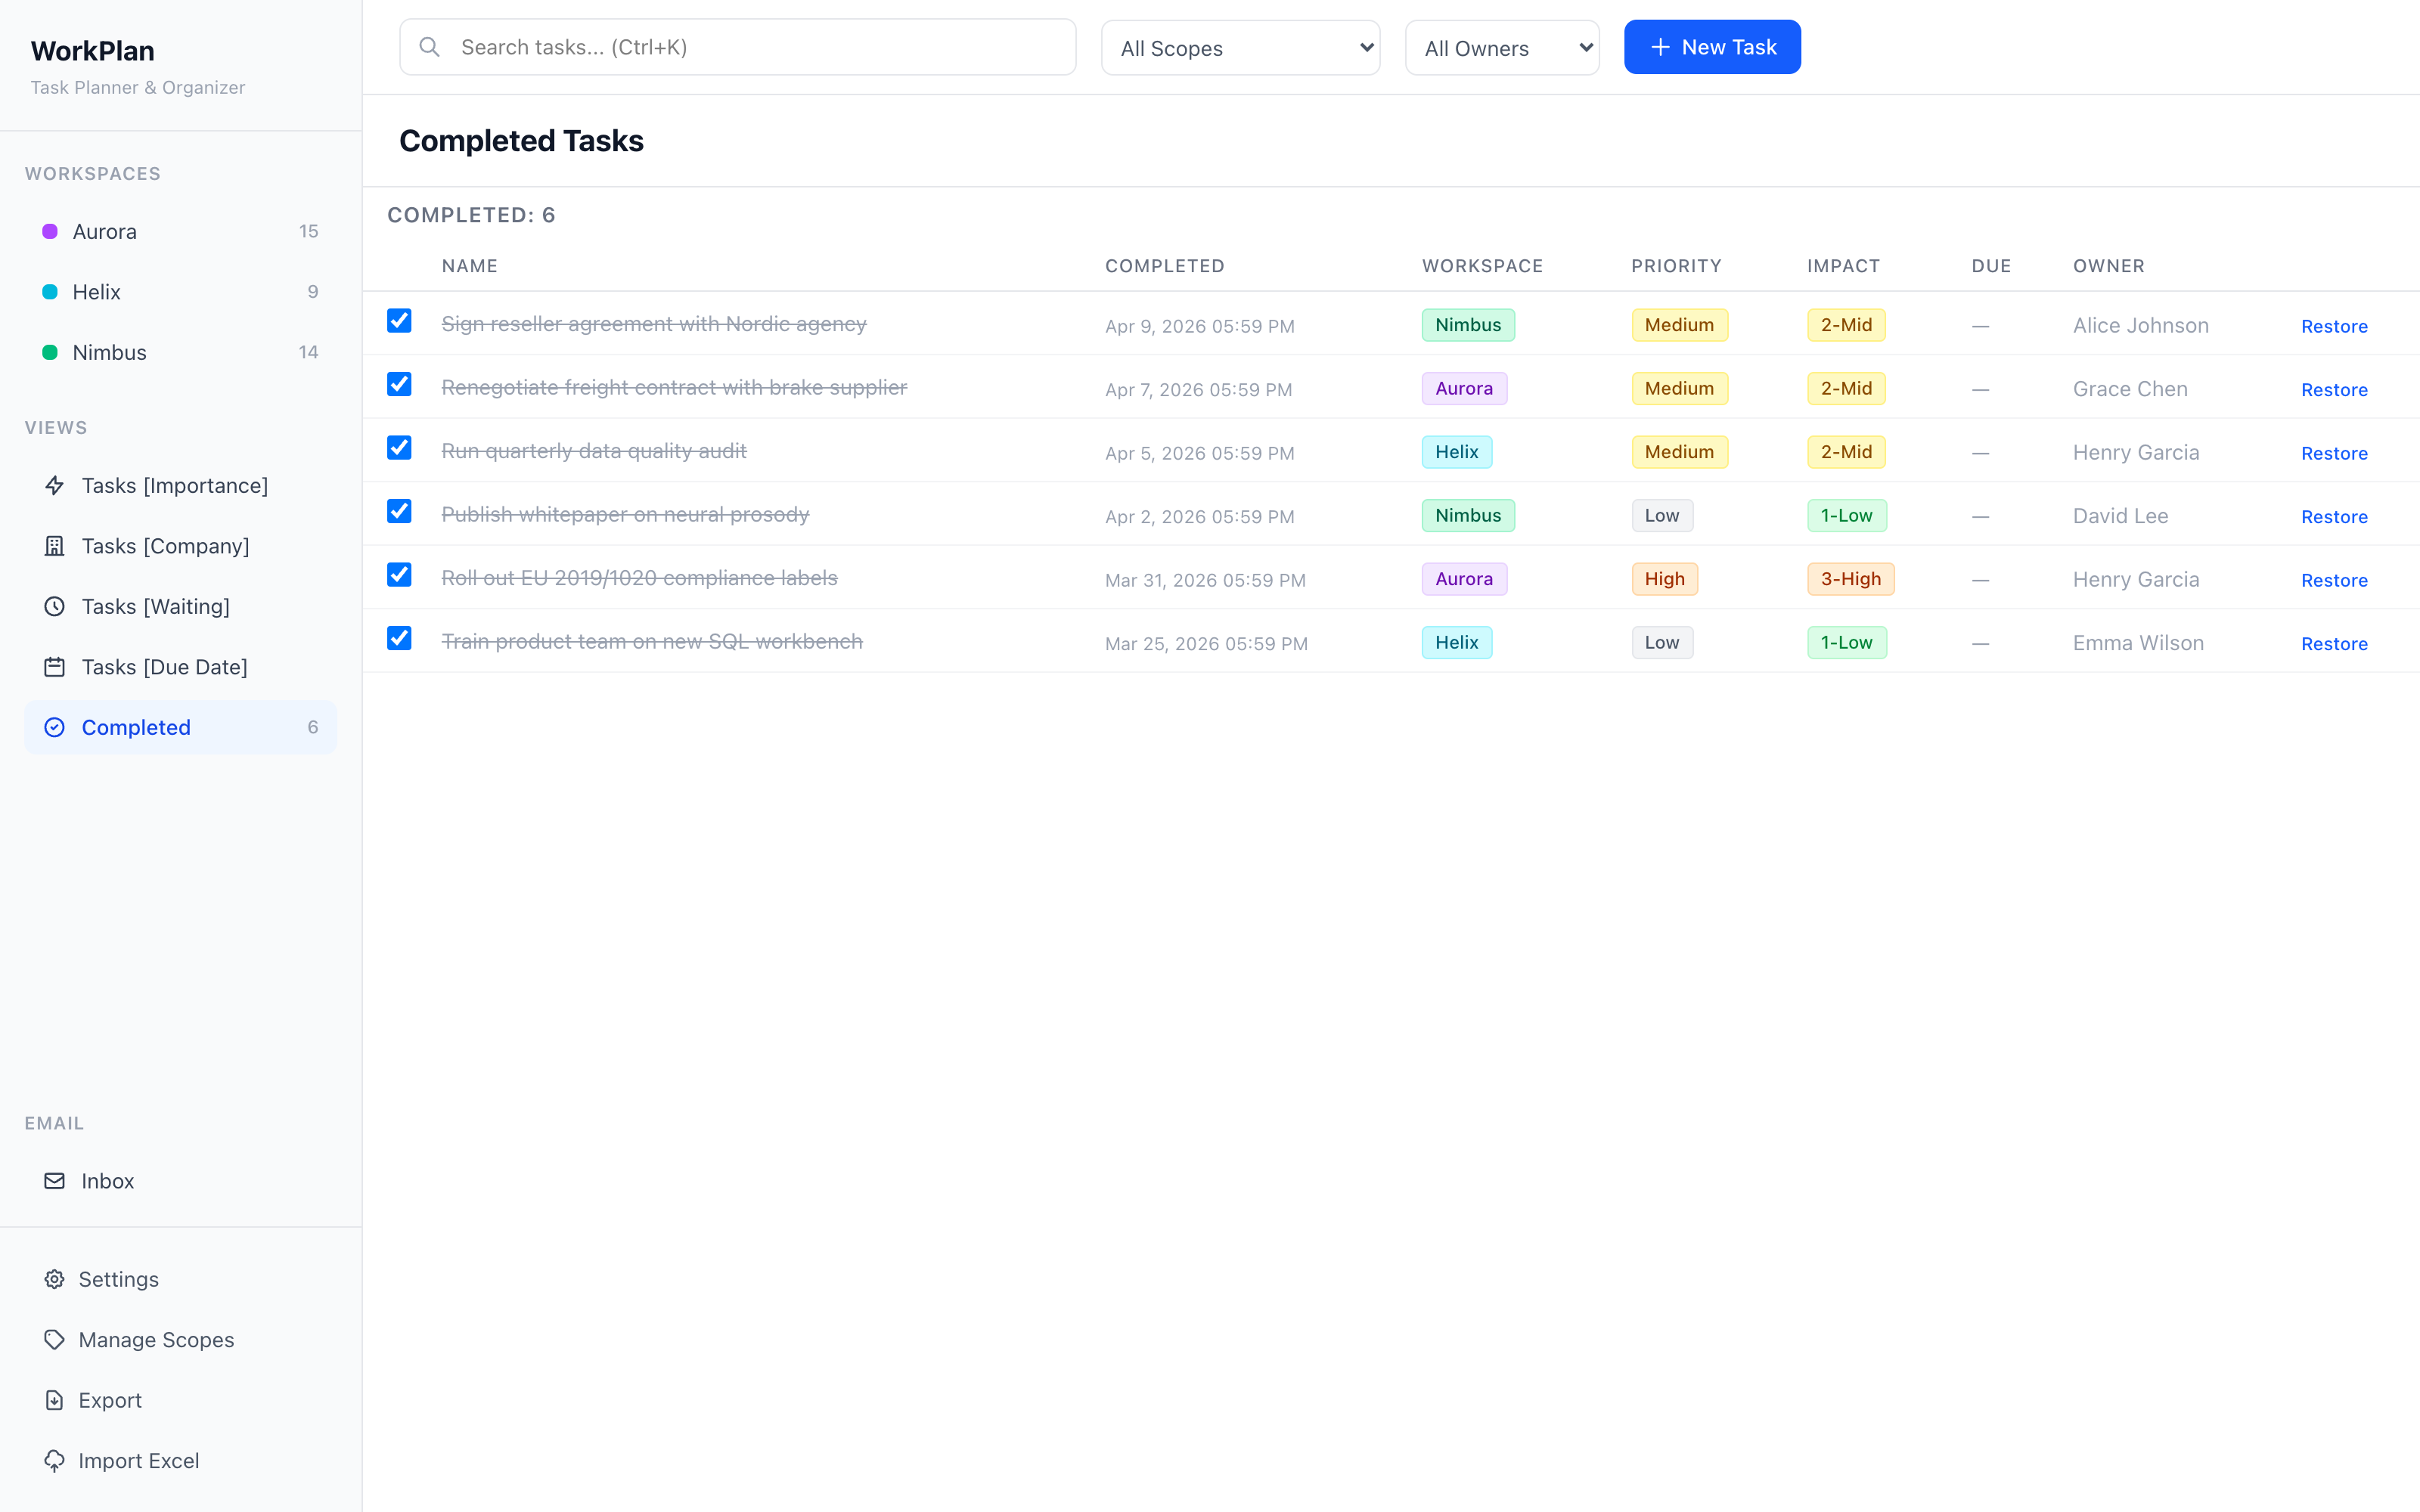Open Tasks [Due Date] view
This screenshot has width=2420, height=1512.
pos(180,667)
